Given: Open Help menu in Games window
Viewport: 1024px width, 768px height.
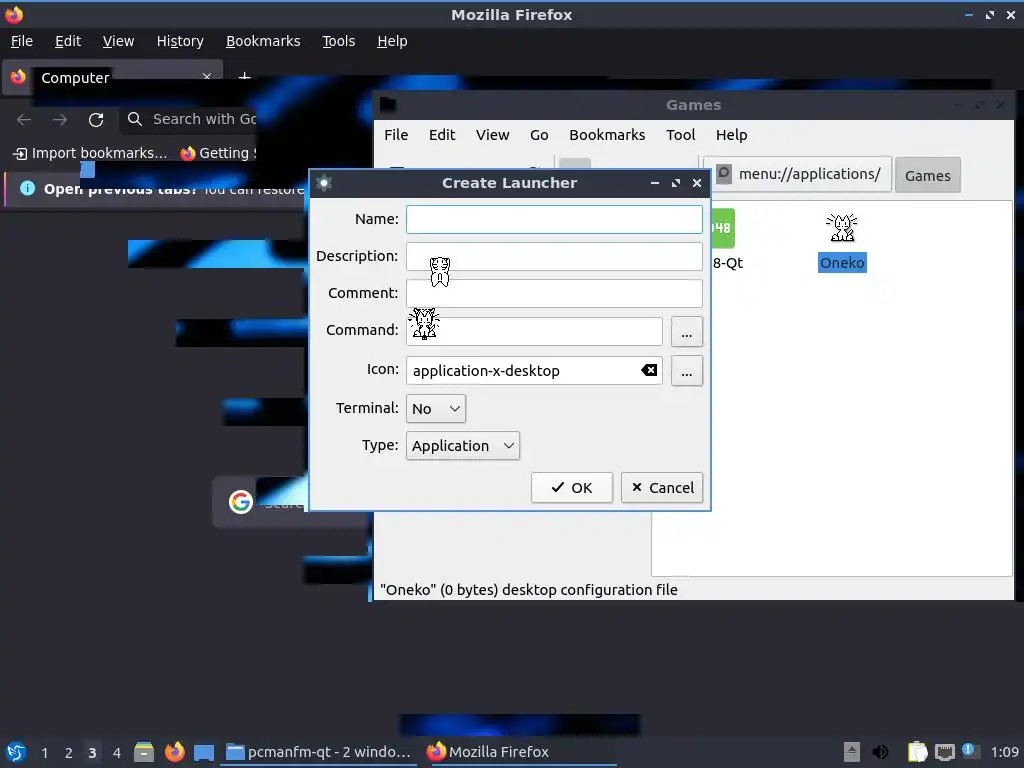Looking at the screenshot, I should (x=731, y=135).
